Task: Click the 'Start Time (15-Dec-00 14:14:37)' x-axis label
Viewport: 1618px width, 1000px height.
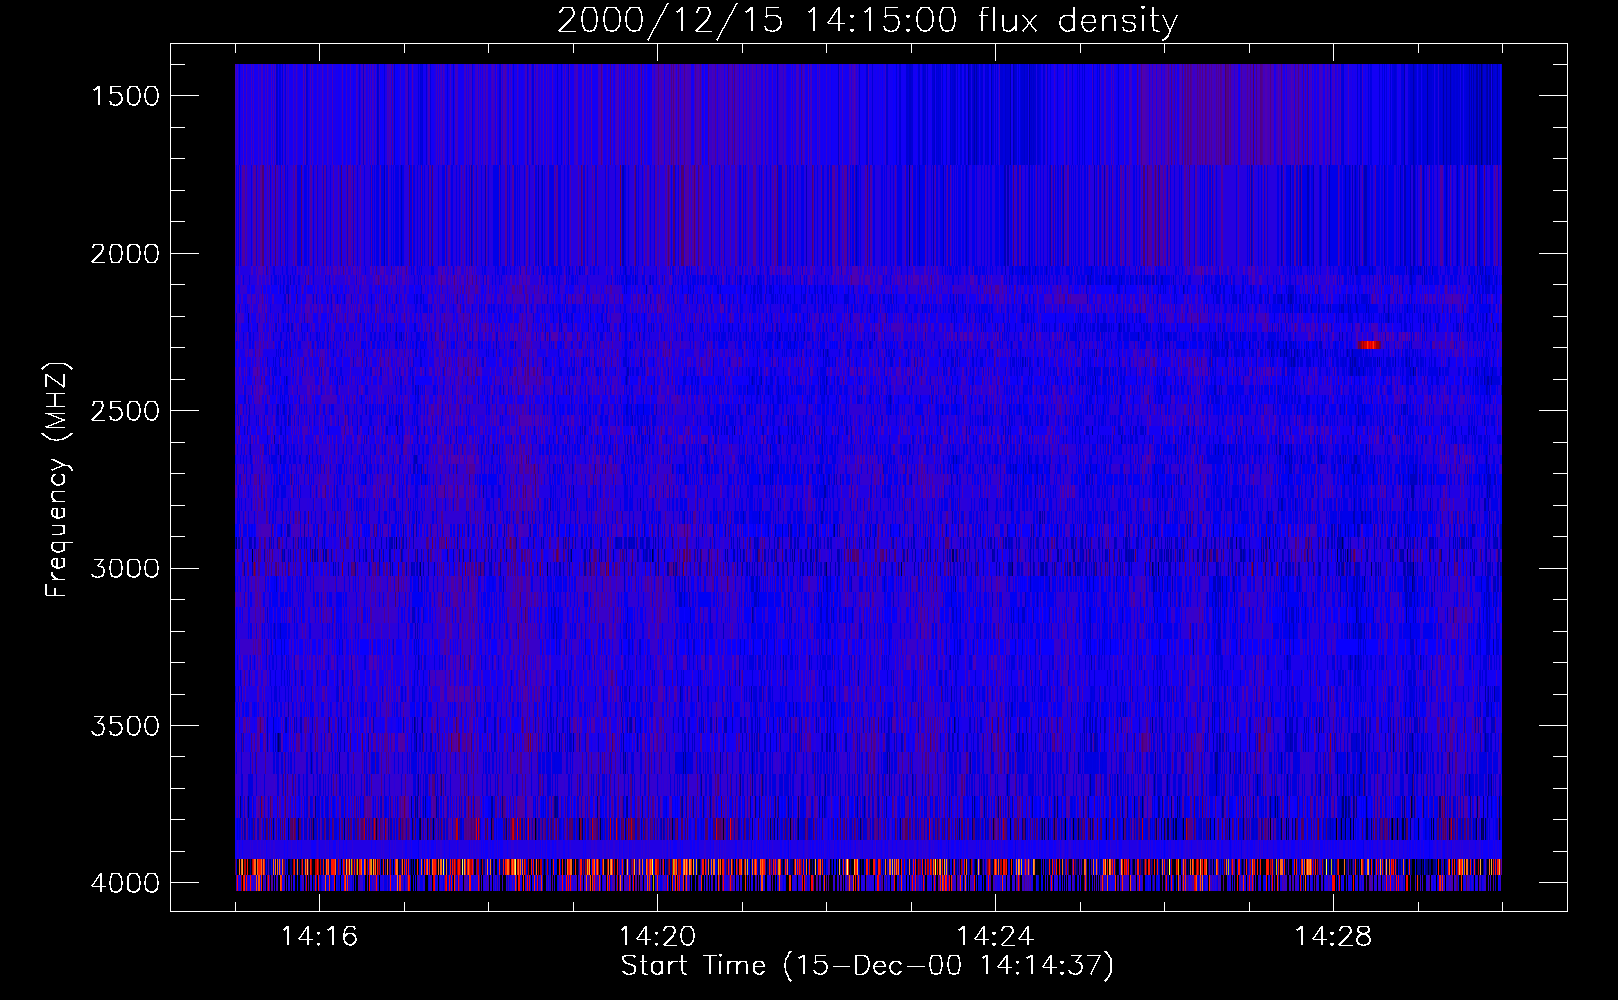Action: [867, 966]
